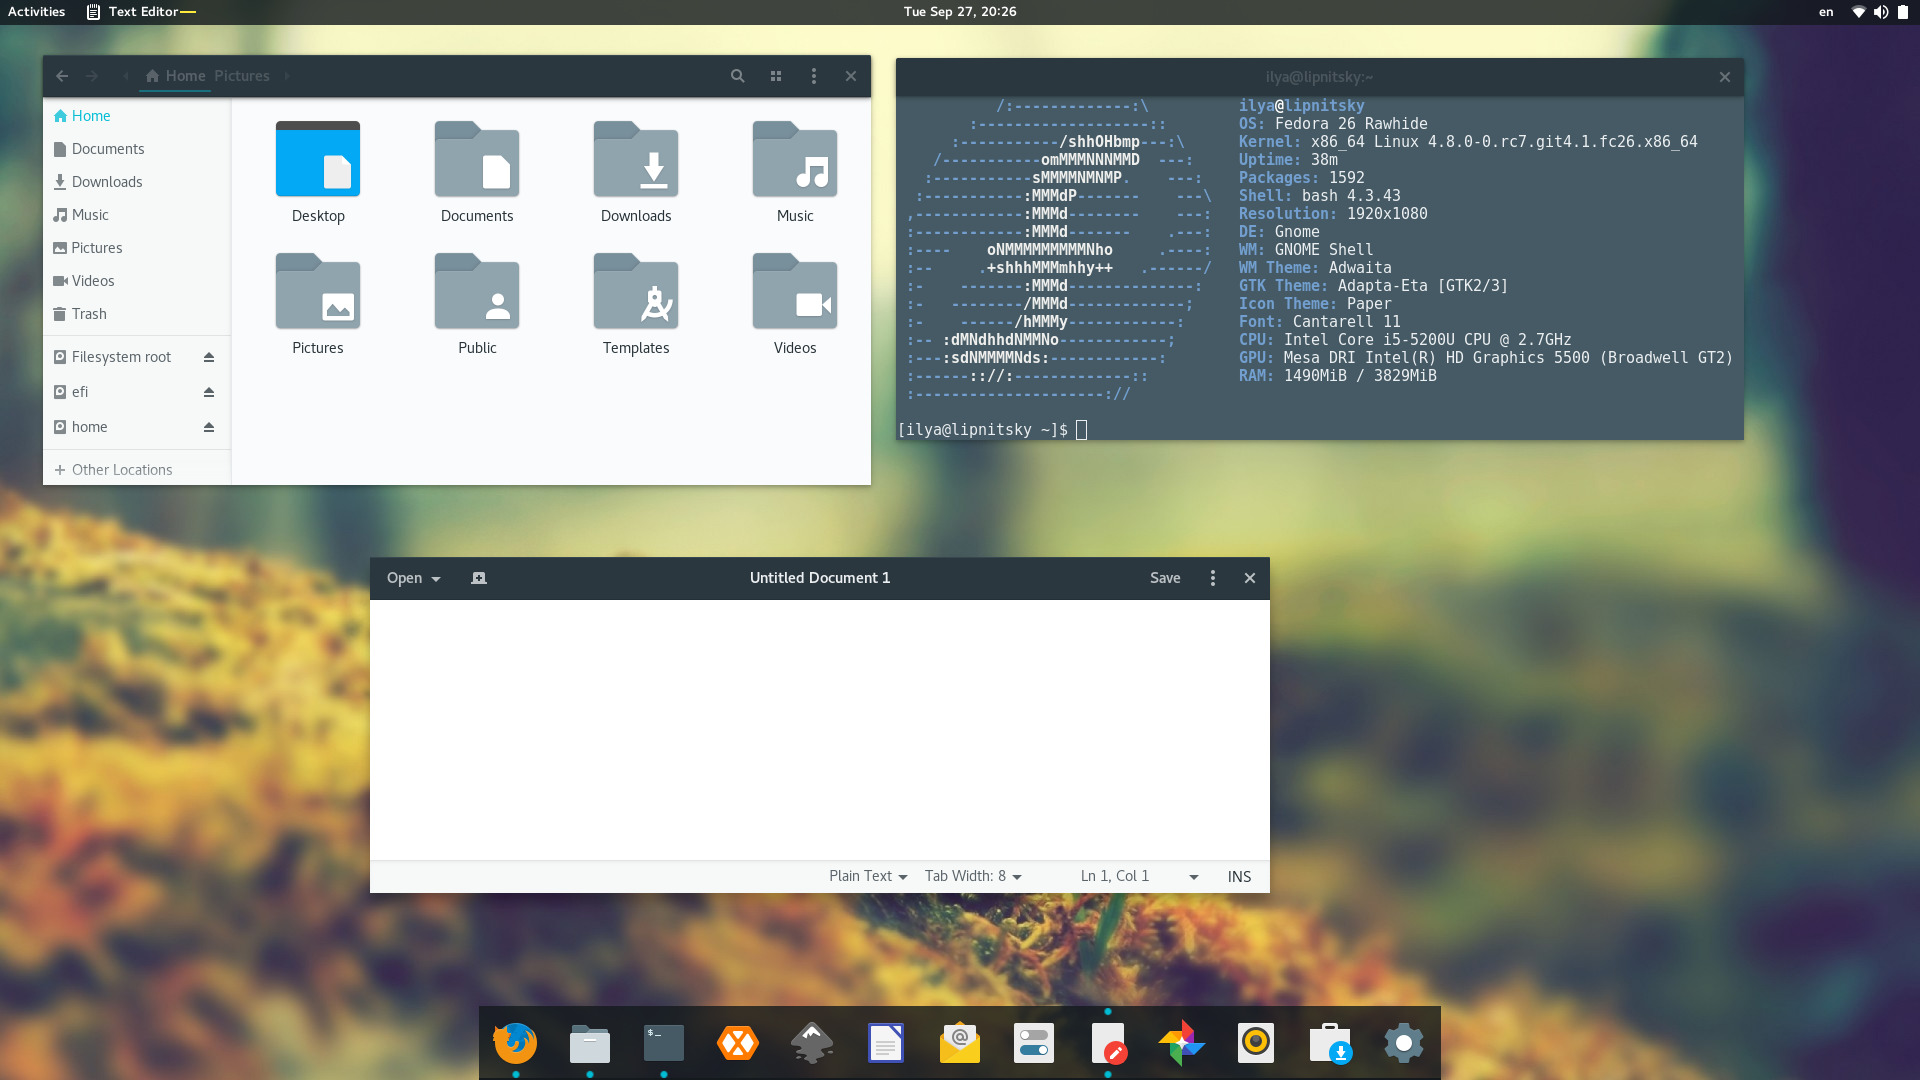Select Home in file manager sidebar
Screen dimensions: 1920x1080
point(137,116)
